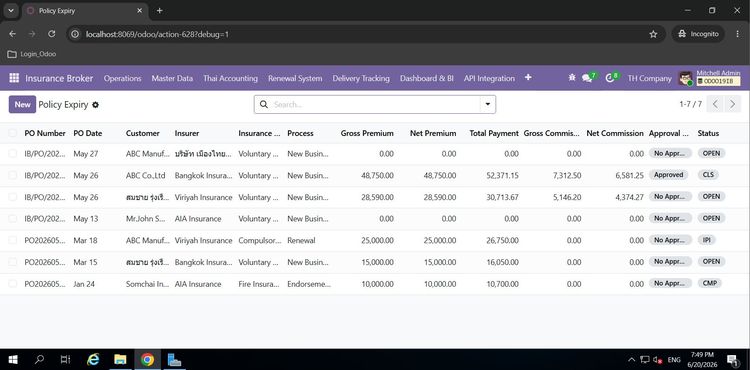Click the 1-7 / 7 pager counter
This screenshot has width=750, height=370.
pyautogui.click(x=690, y=104)
